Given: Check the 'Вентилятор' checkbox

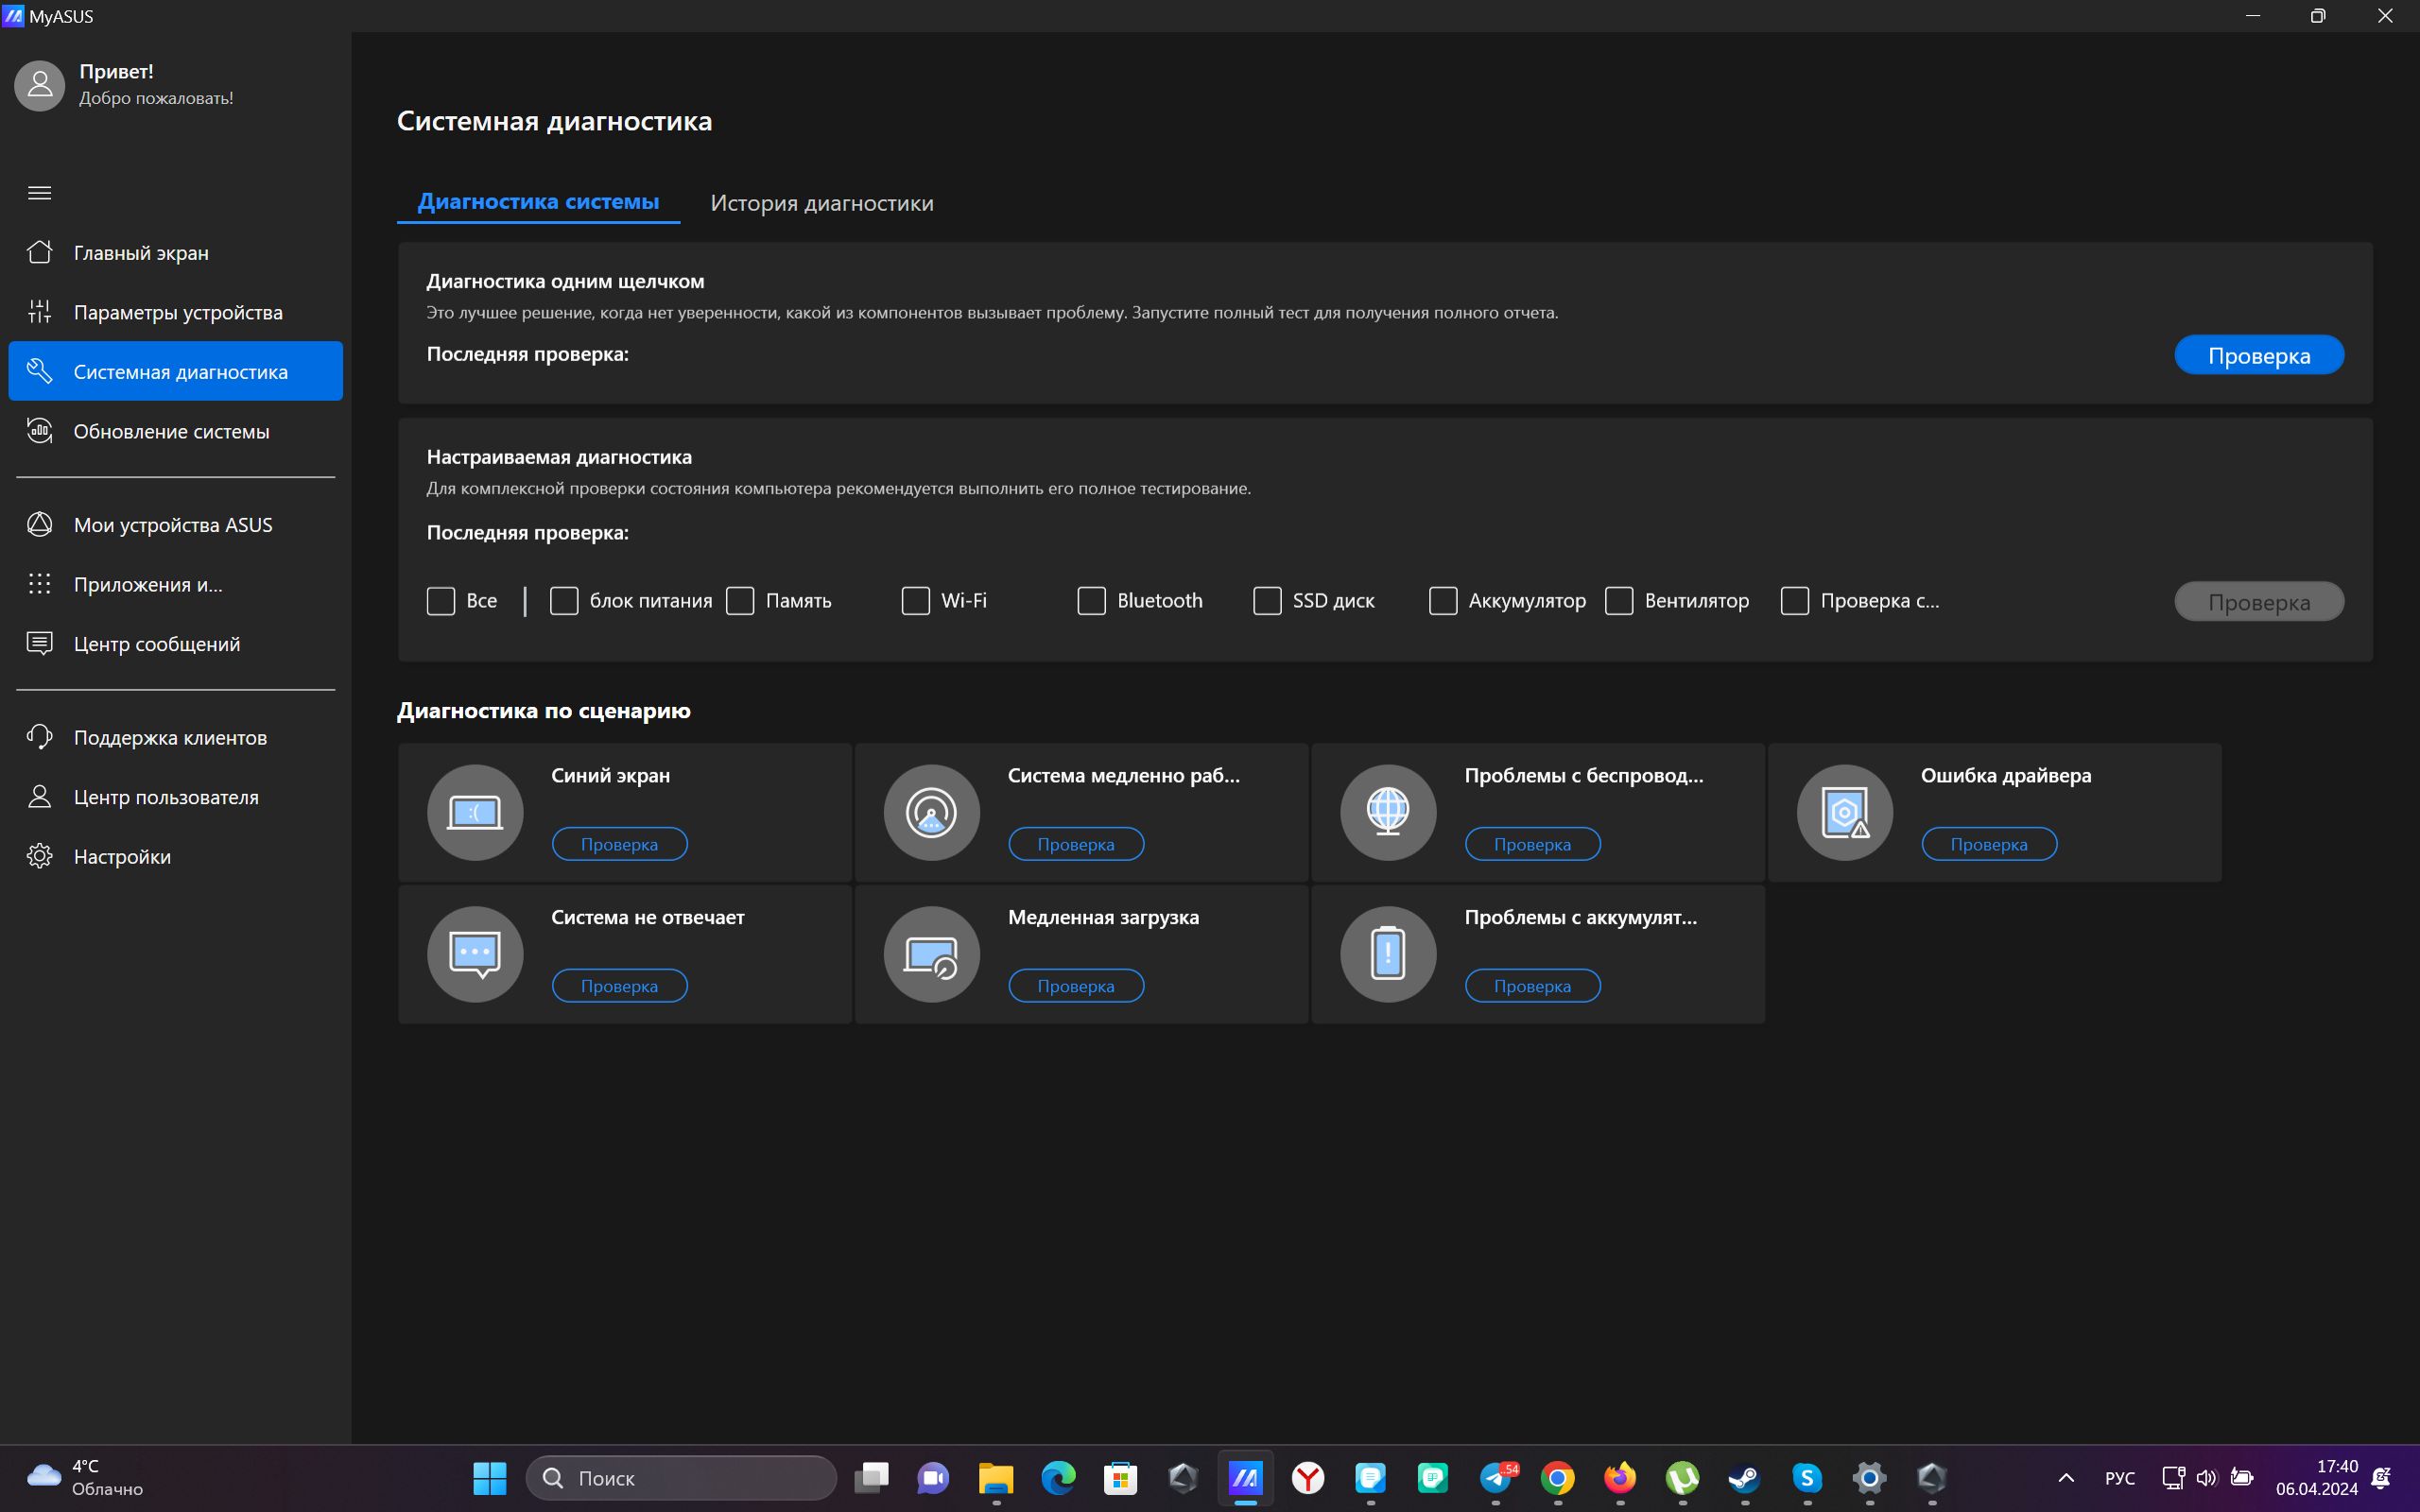Looking at the screenshot, I should [x=1619, y=601].
